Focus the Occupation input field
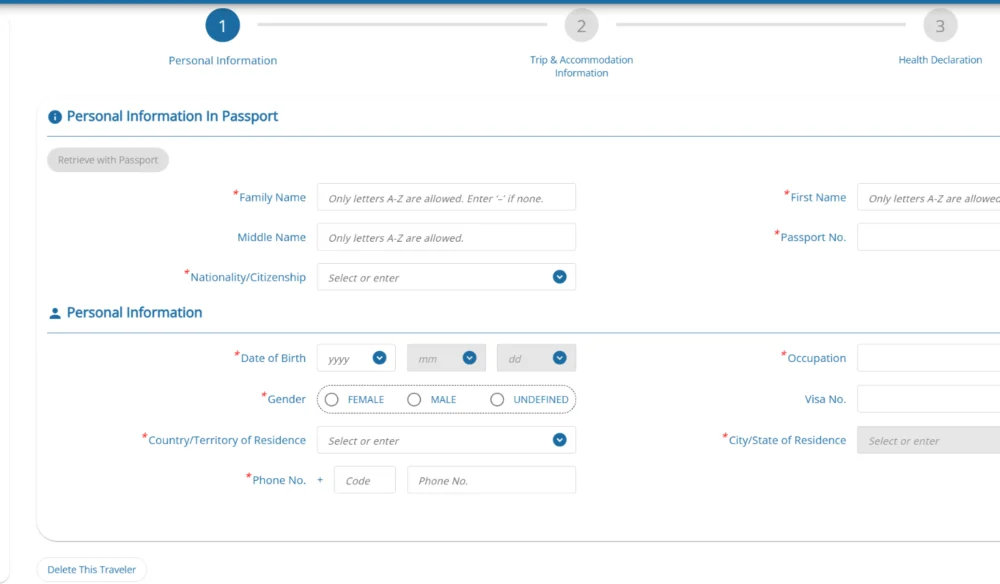This screenshot has width=1000, height=584. click(x=929, y=358)
